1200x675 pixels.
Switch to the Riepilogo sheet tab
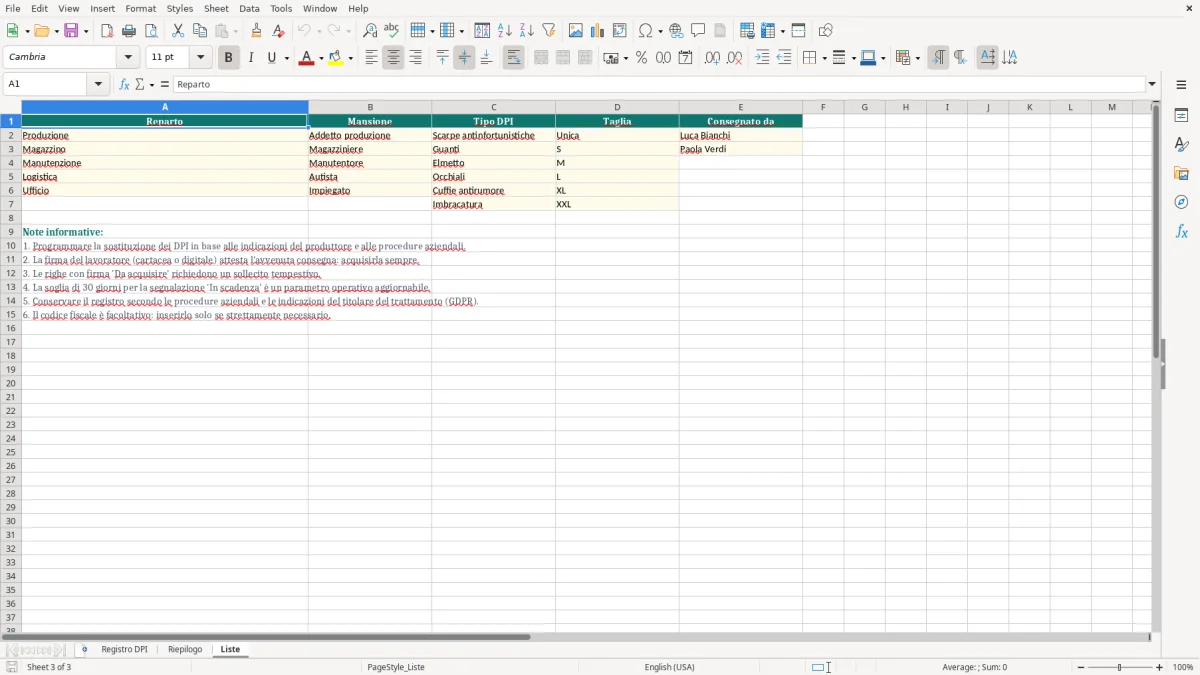(185, 649)
